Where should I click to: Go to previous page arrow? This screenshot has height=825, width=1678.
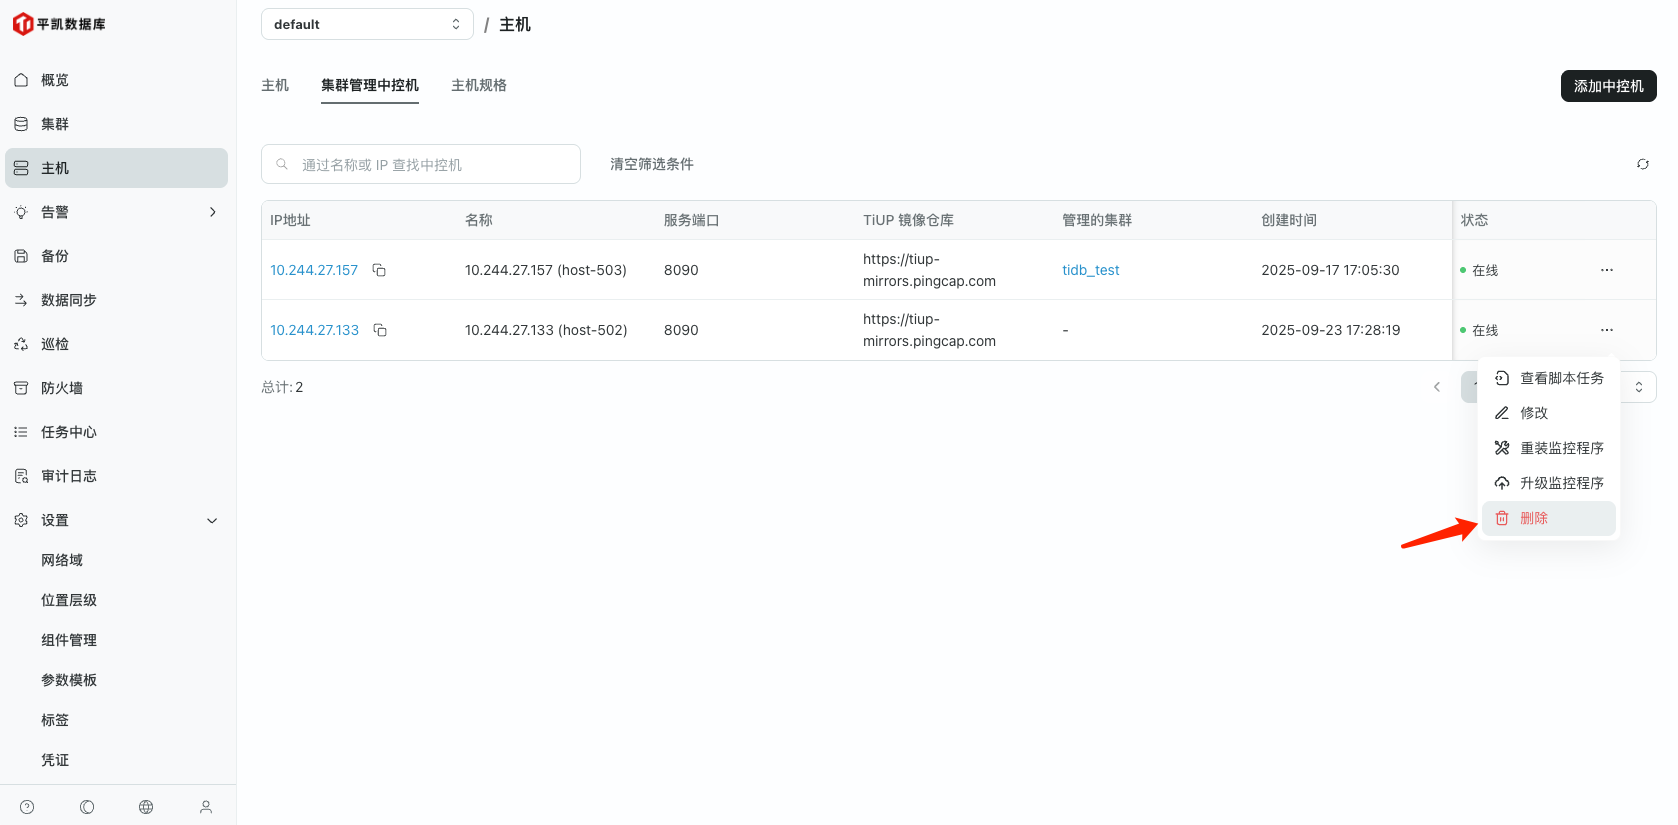[x=1437, y=387]
